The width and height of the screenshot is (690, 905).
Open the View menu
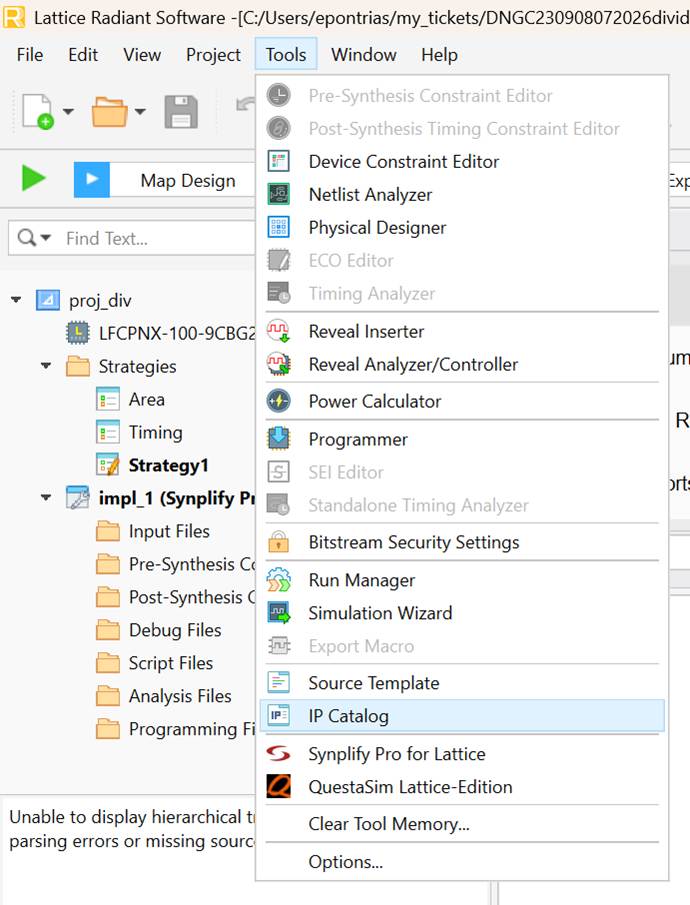click(142, 55)
